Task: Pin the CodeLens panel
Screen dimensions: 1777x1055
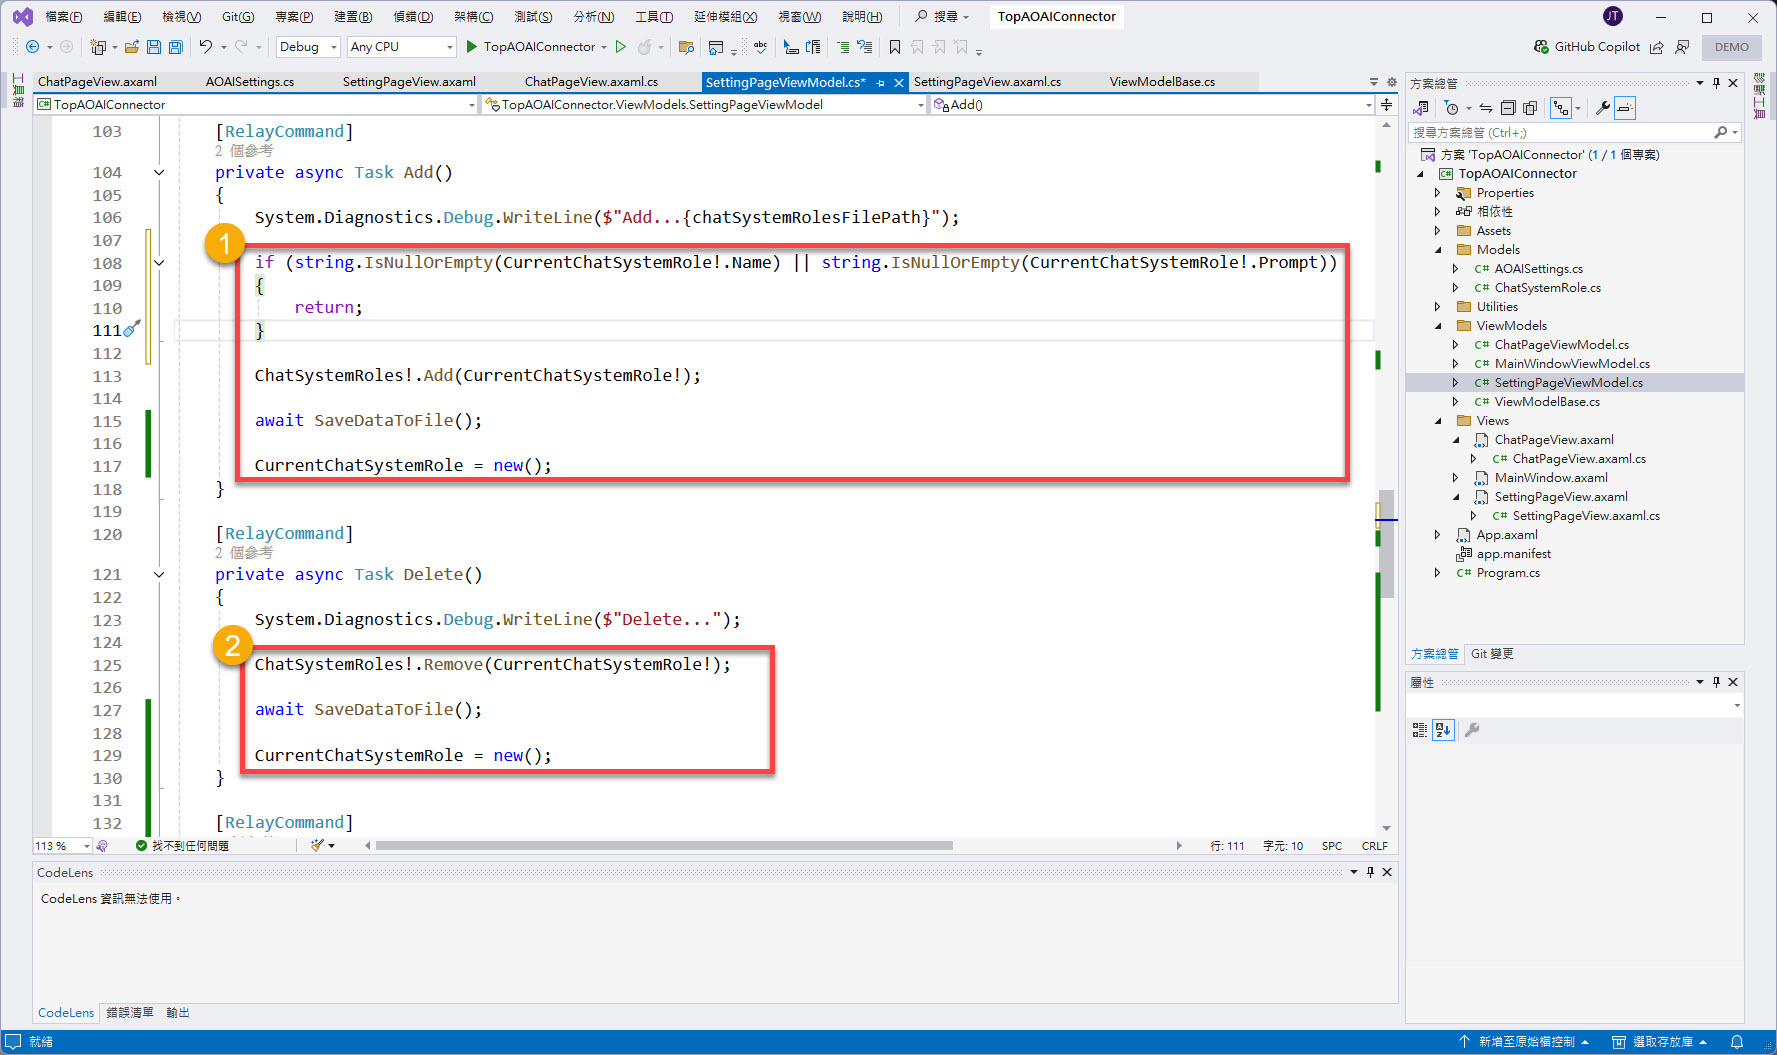Action: [1370, 872]
